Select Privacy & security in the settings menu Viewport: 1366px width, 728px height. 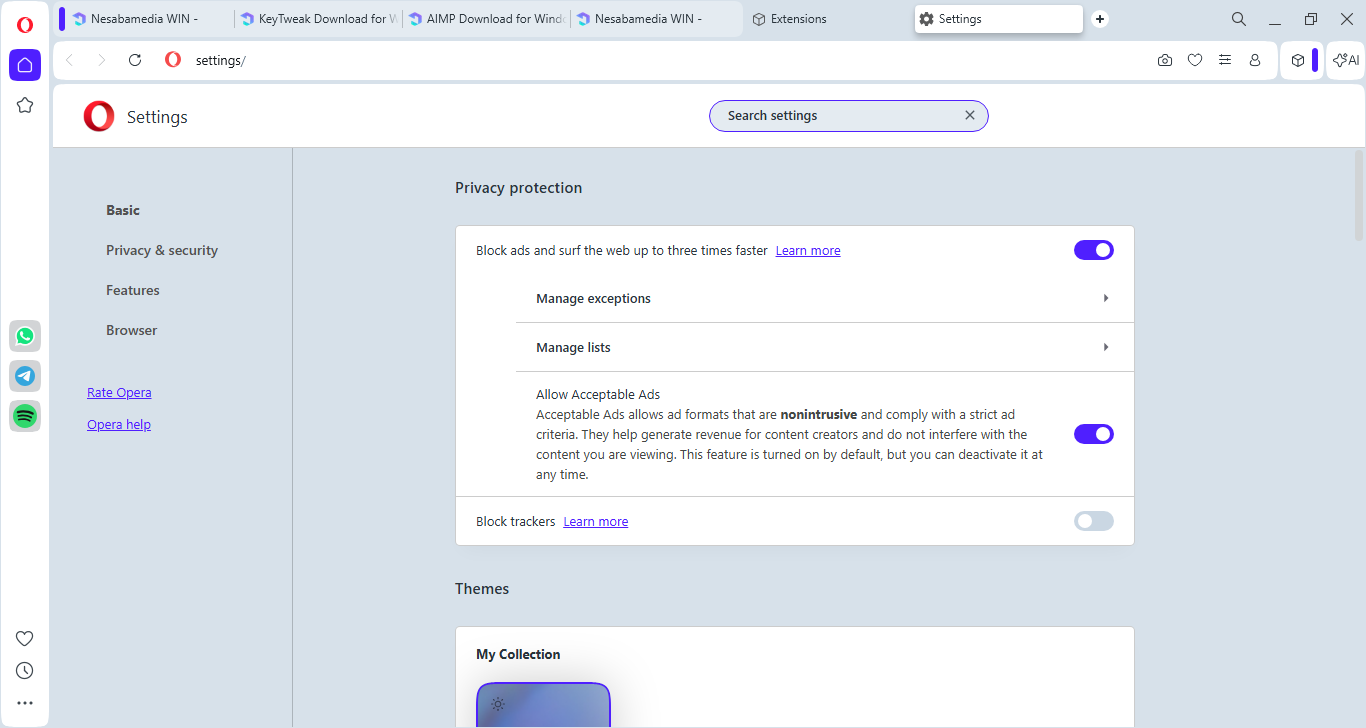(162, 250)
